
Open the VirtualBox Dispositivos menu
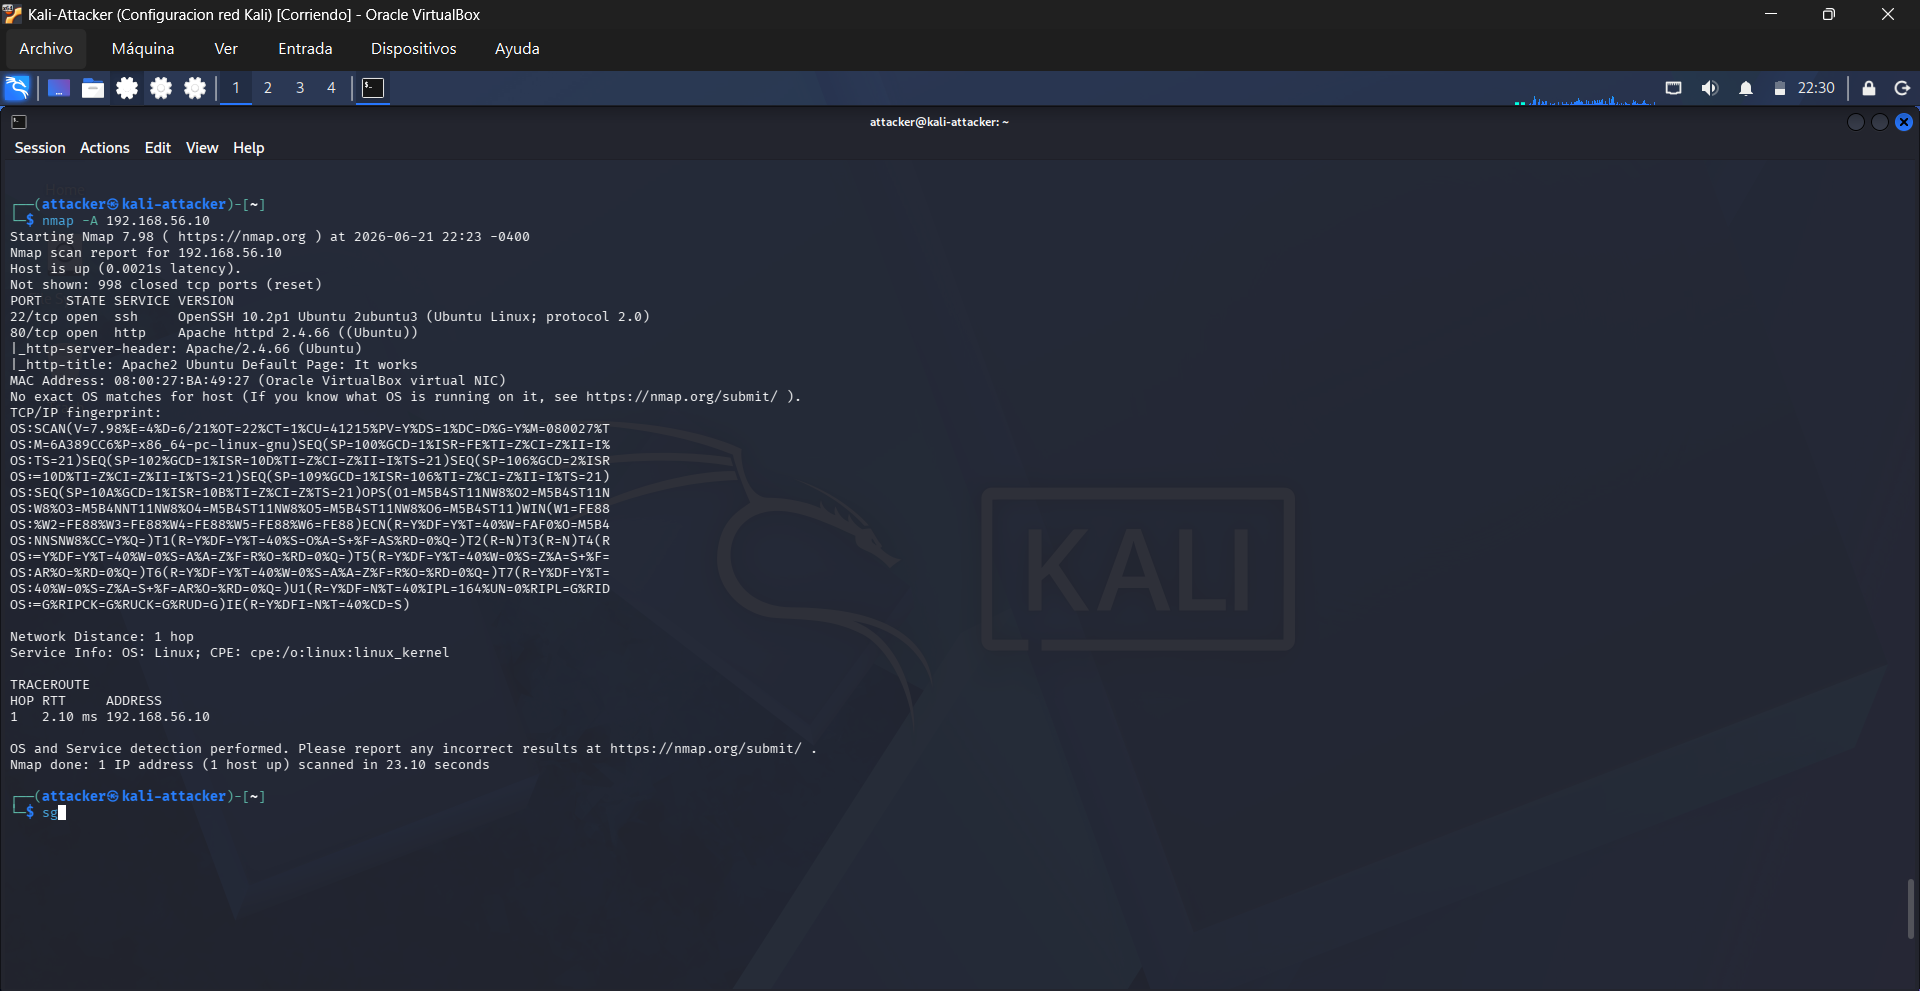(x=414, y=49)
